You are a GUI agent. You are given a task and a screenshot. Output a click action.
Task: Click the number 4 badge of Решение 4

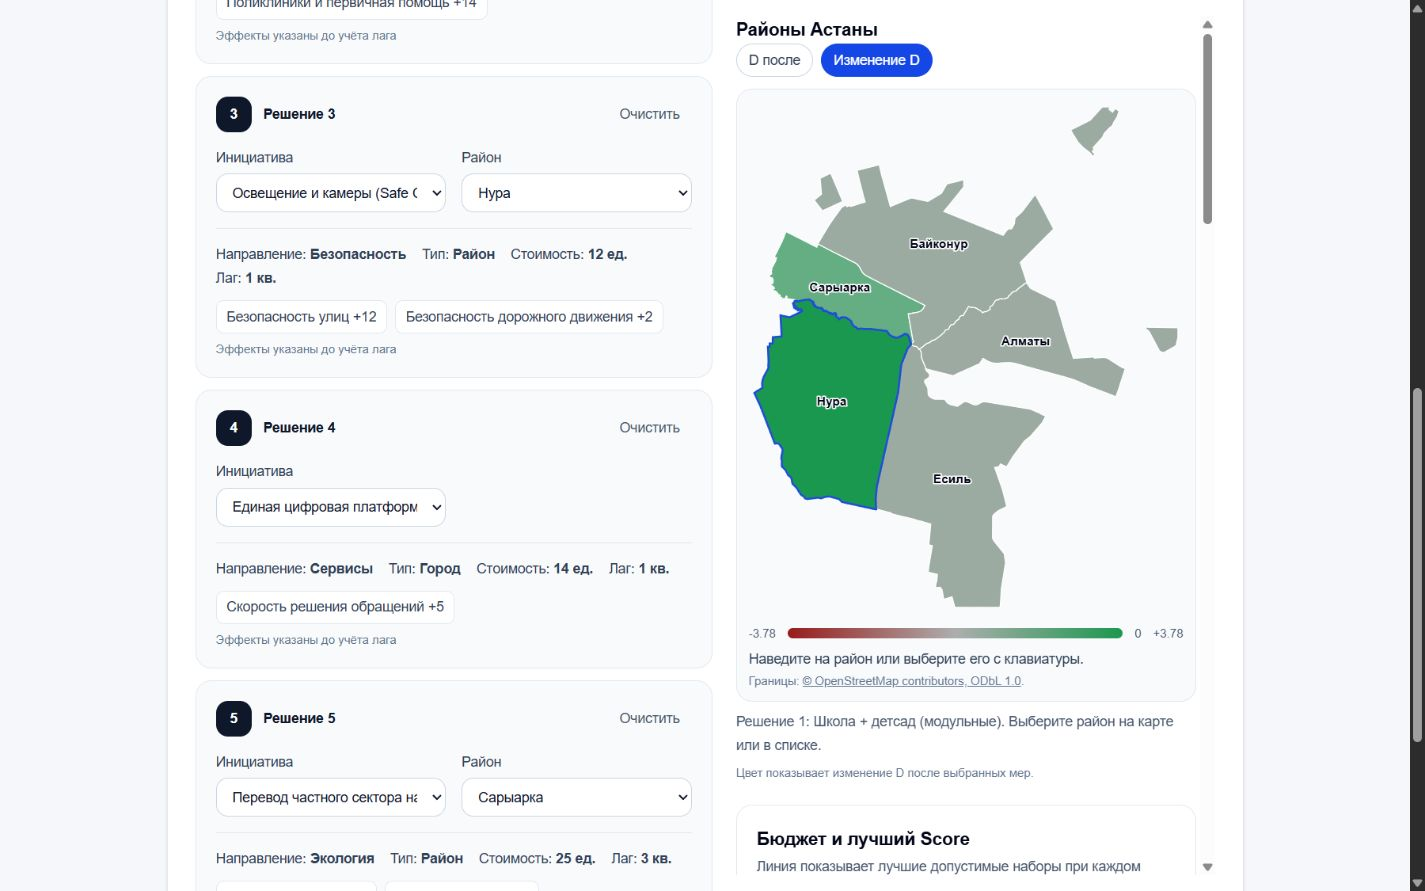[234, 428]
